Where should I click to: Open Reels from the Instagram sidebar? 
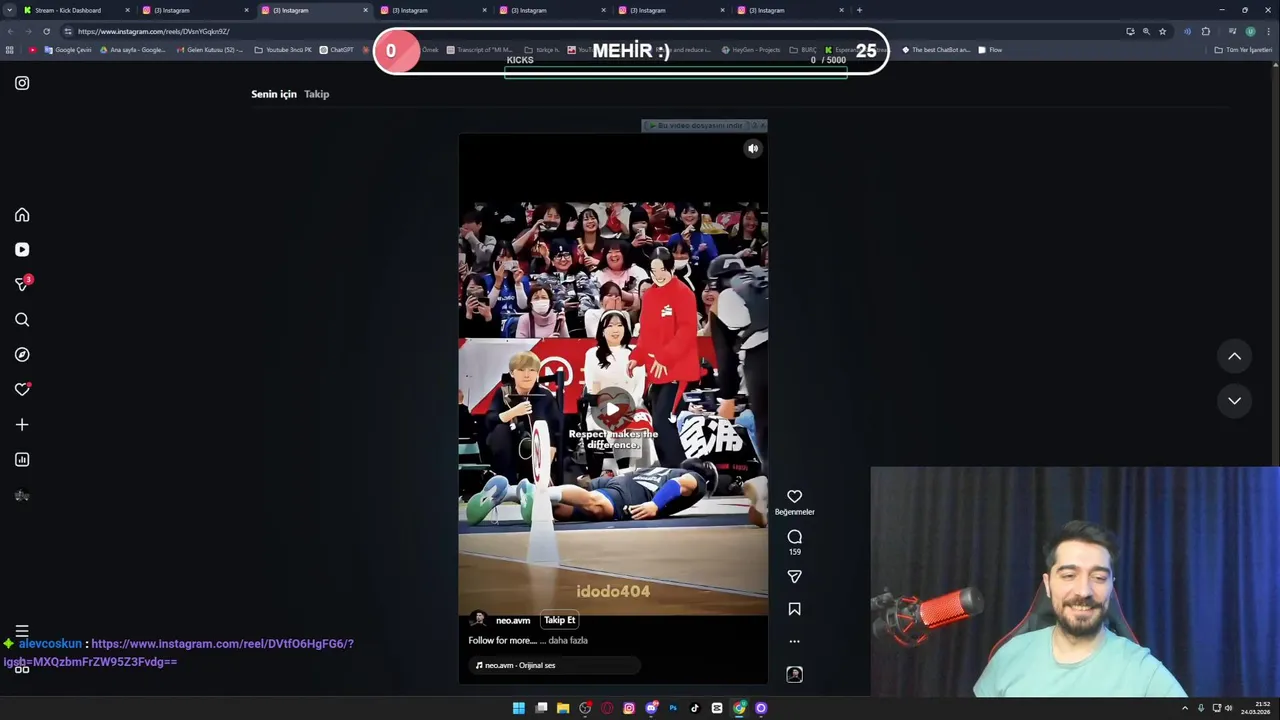tap(22, 250)
